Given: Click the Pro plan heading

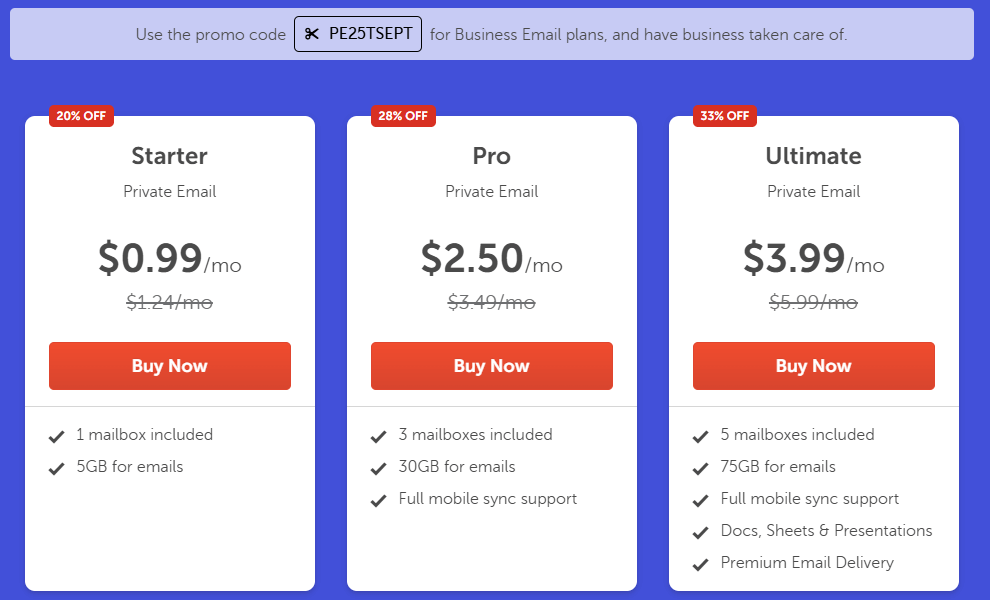Looking at the screenshot, I should point(492,156).
